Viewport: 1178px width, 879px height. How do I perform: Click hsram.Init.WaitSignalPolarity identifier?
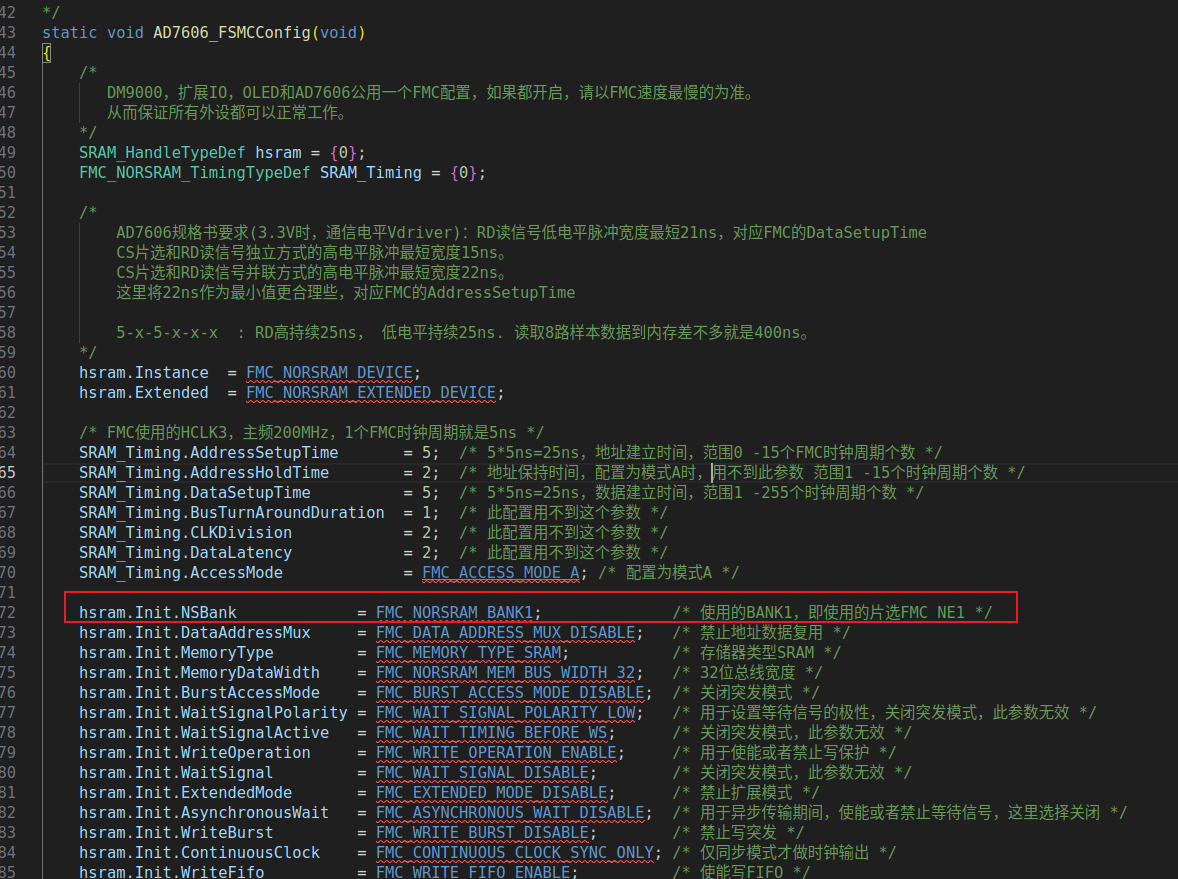213,713
